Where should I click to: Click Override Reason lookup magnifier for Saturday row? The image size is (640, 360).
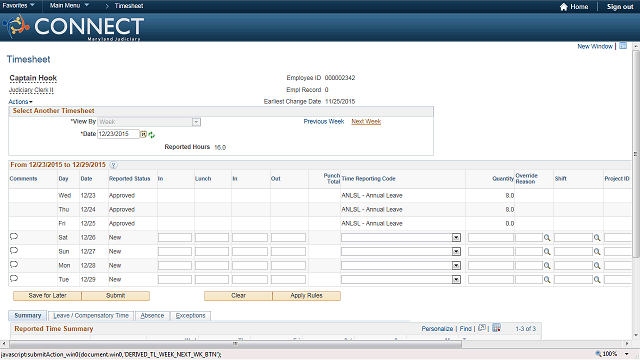point(547,238)
